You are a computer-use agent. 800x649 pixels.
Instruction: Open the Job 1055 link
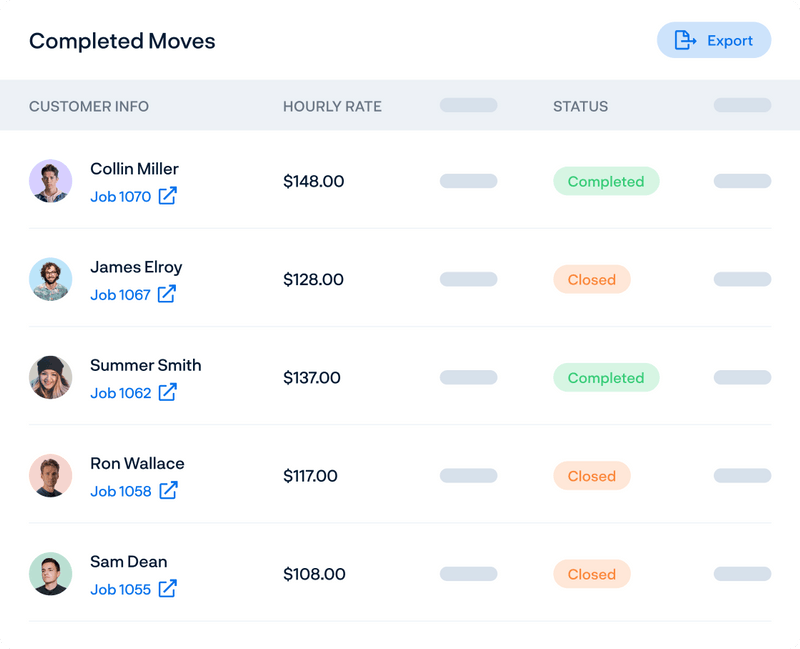point(120,589)
